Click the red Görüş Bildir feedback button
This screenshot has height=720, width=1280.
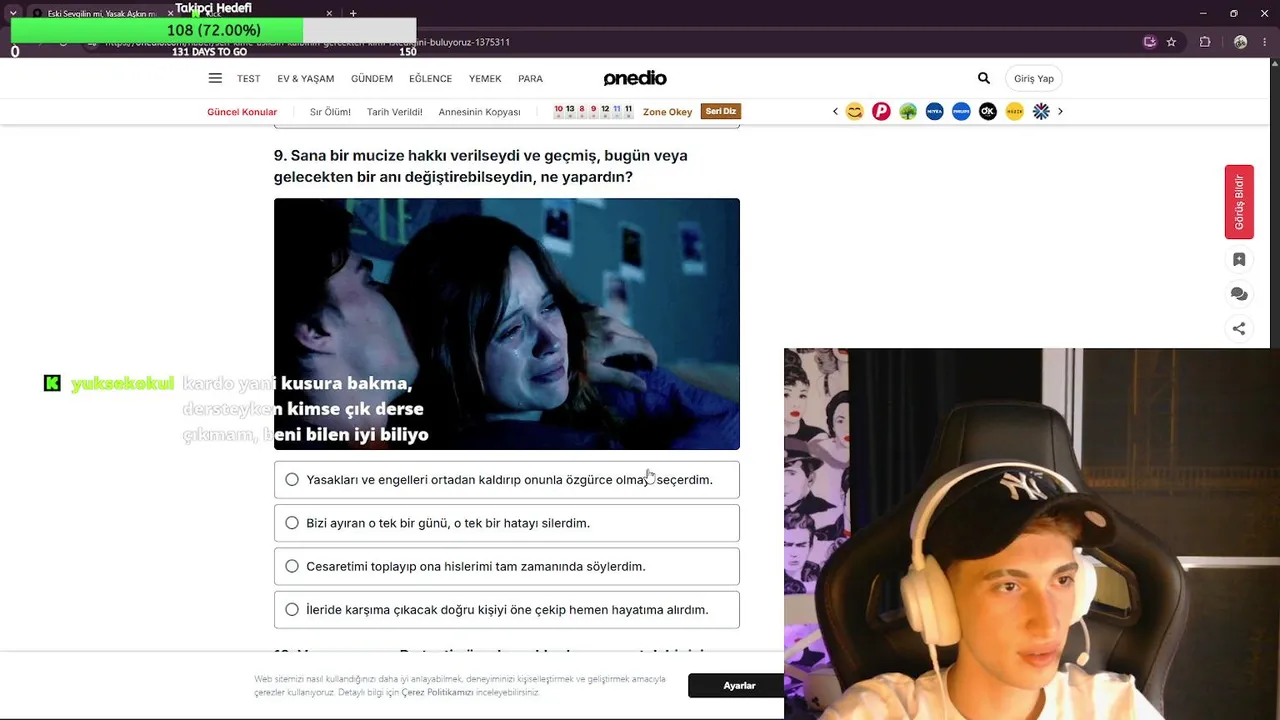(1239, 202)
